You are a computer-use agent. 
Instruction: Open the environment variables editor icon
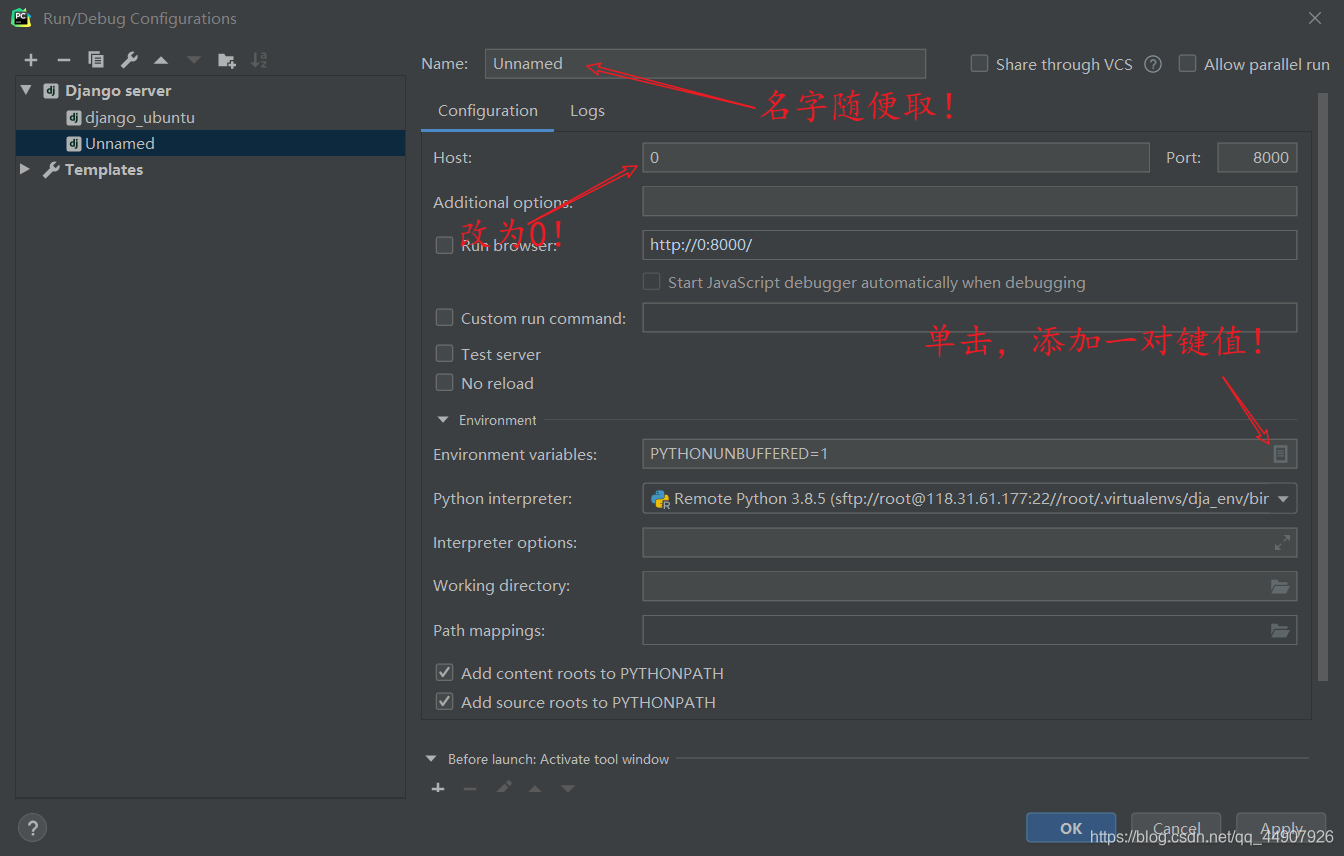click(1280, 454)
